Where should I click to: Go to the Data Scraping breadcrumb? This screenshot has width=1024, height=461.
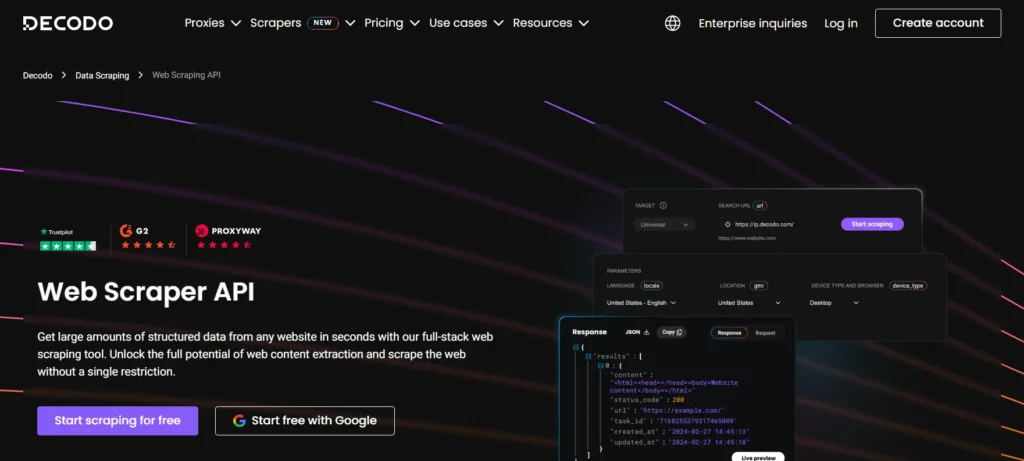point(102,75)
